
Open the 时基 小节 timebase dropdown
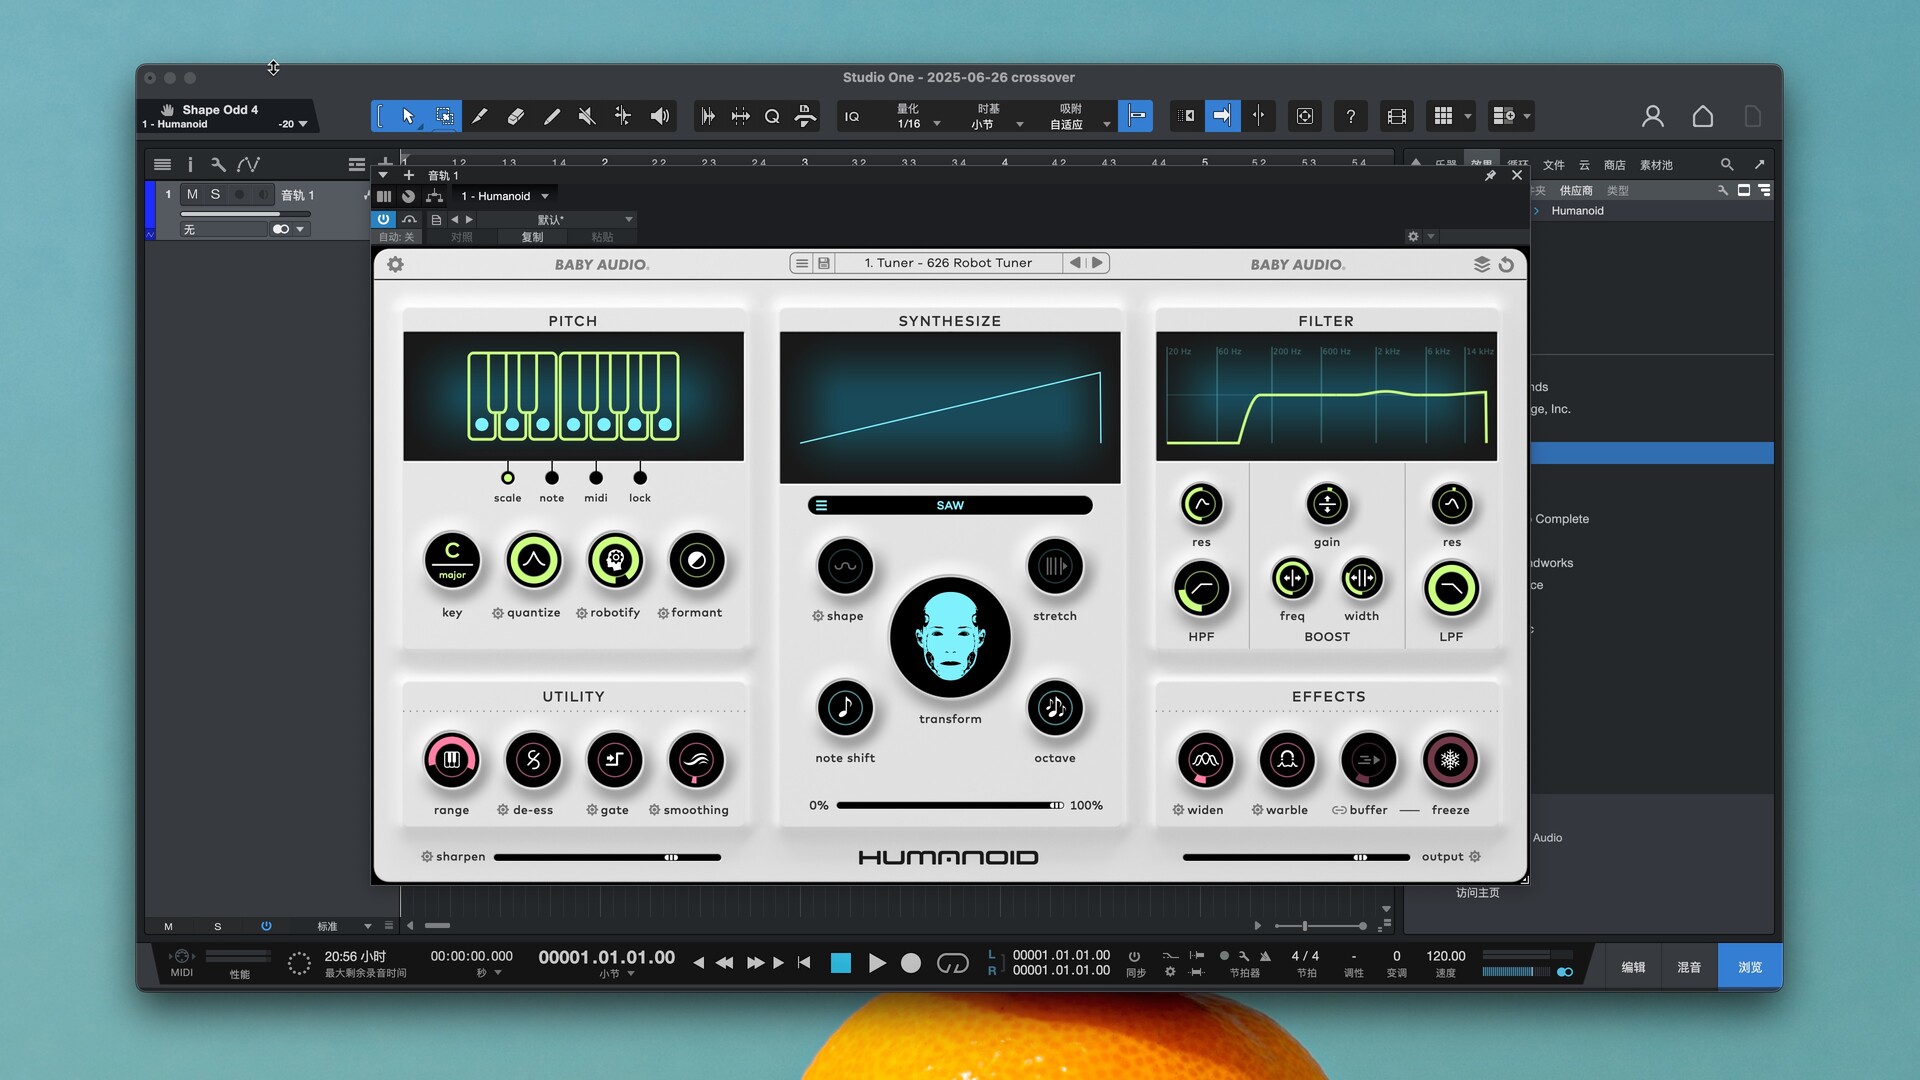[996, 116]
